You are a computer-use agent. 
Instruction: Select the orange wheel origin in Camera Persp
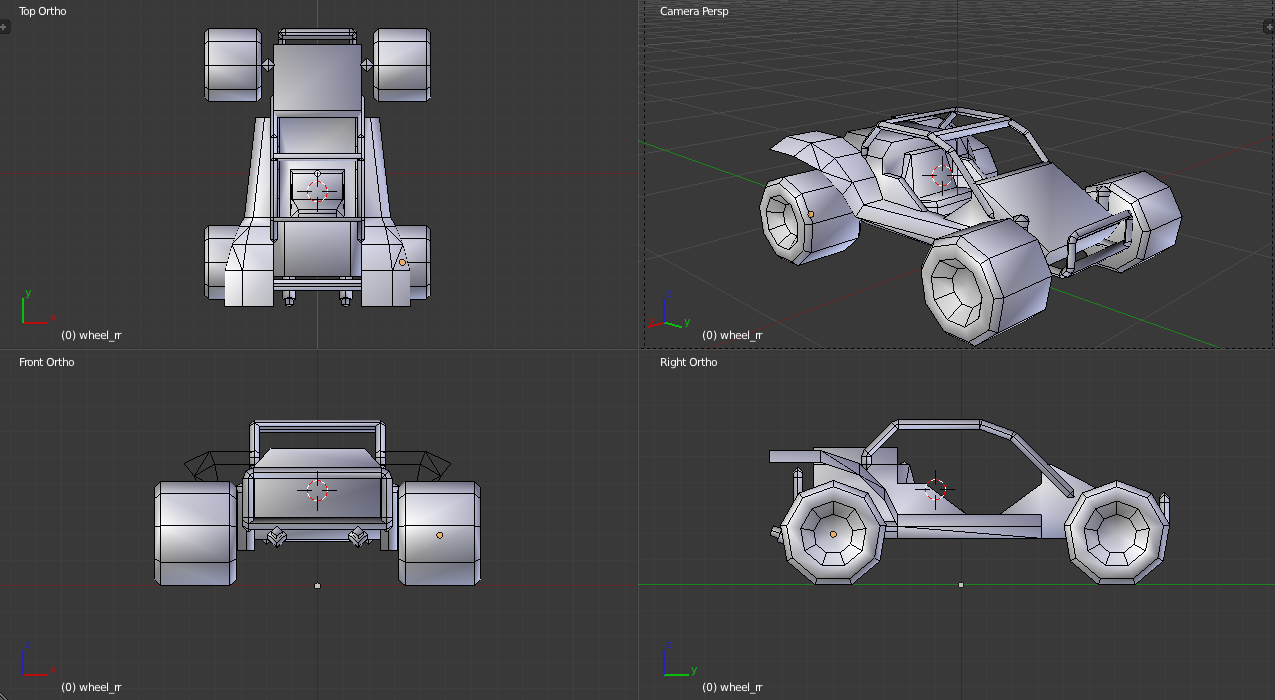[811, 214]
